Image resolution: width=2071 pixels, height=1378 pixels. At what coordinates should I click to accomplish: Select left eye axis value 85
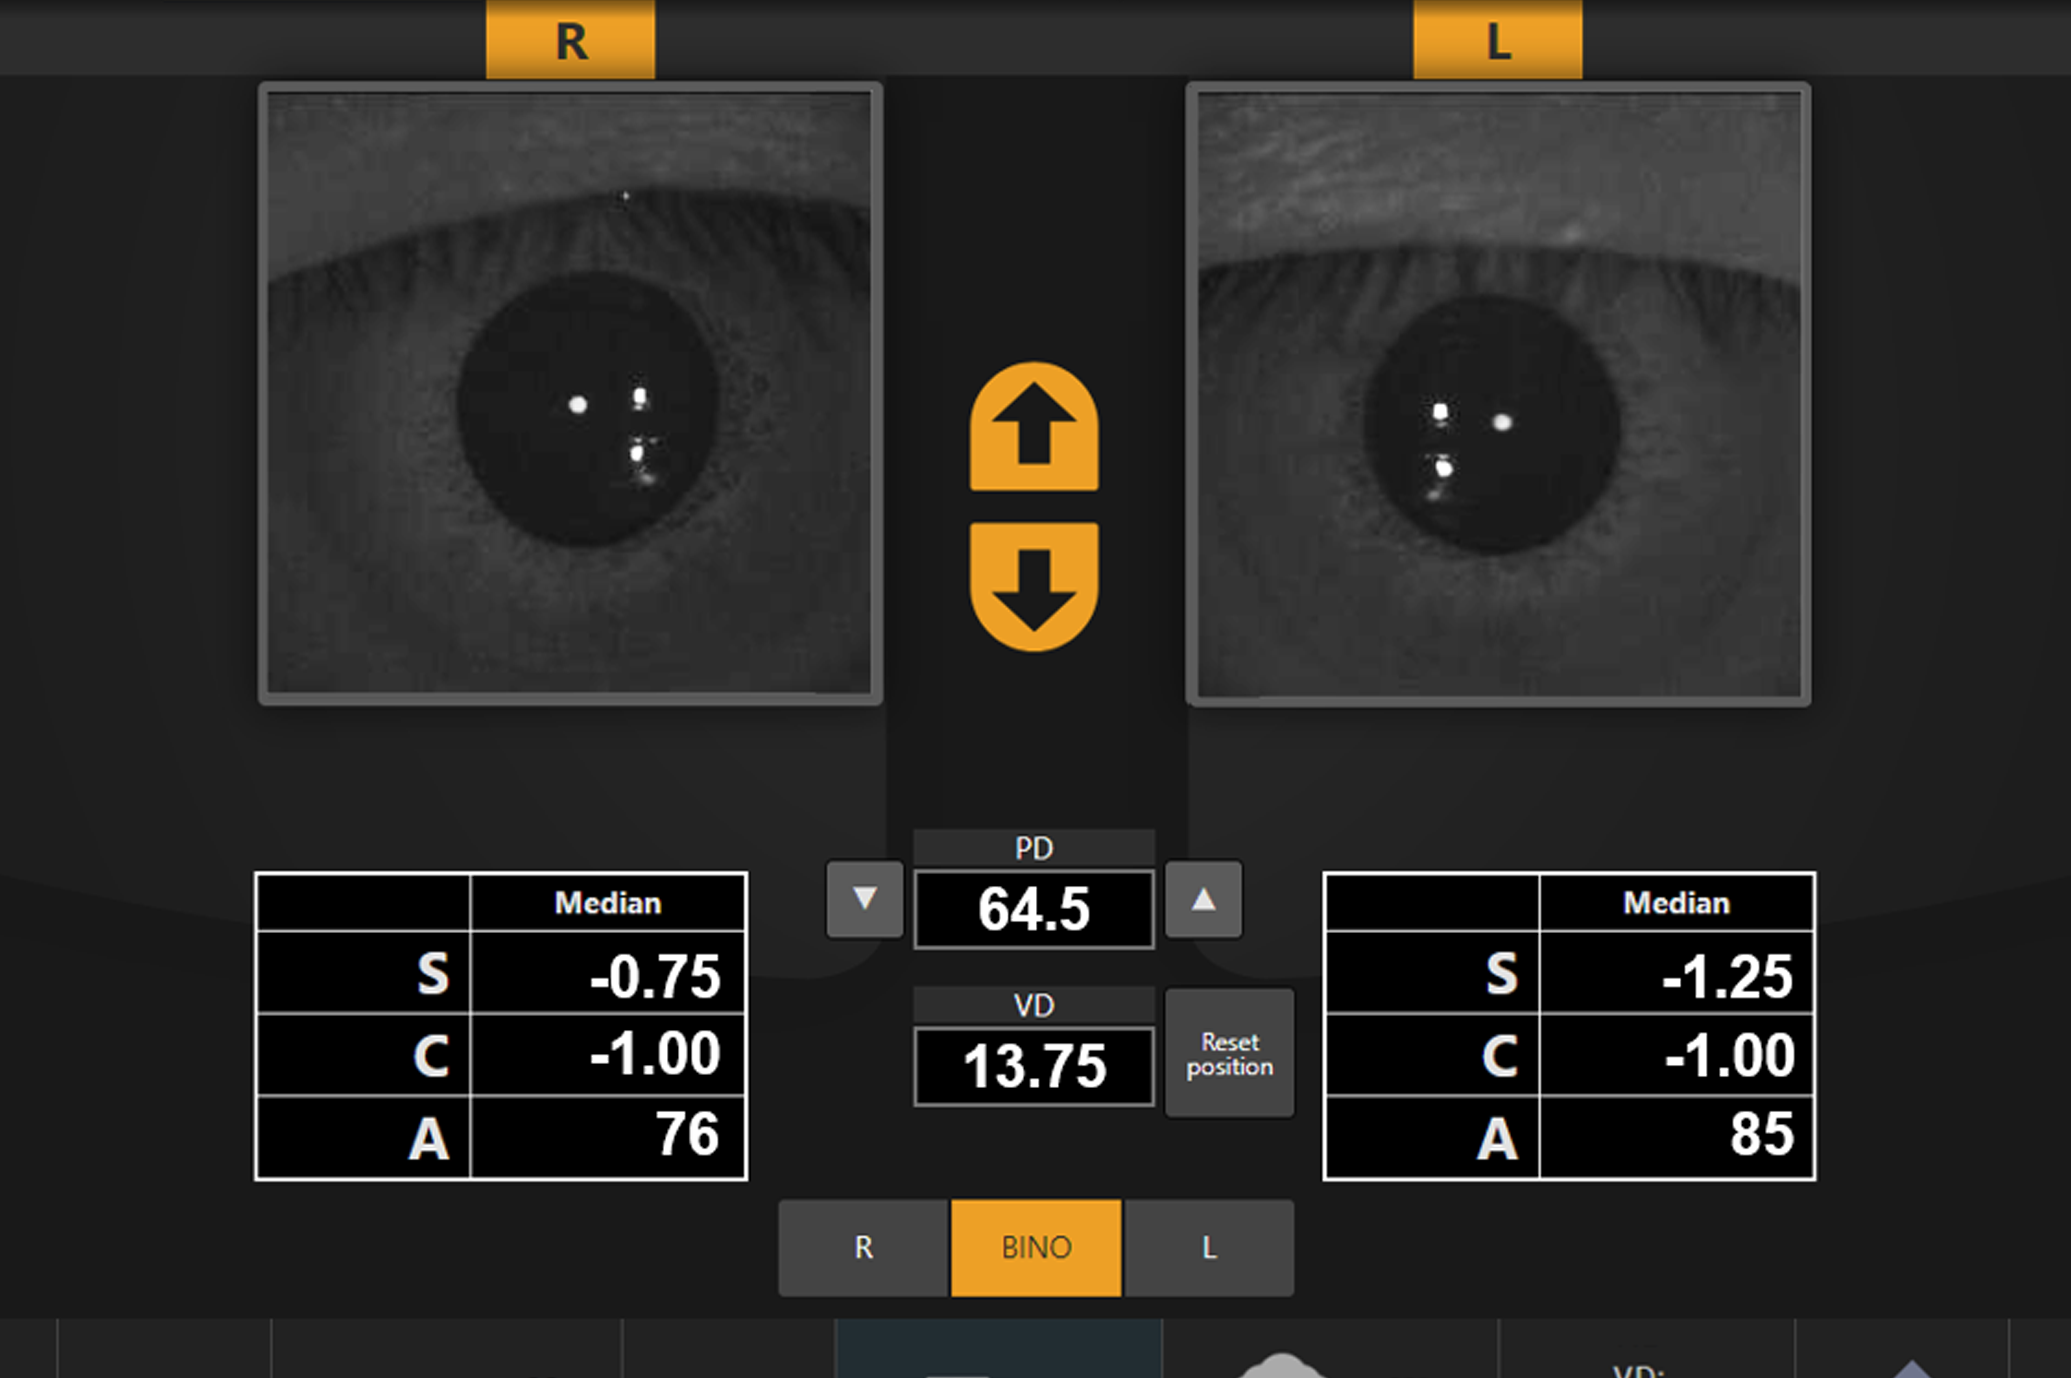coord(1676,1136)
